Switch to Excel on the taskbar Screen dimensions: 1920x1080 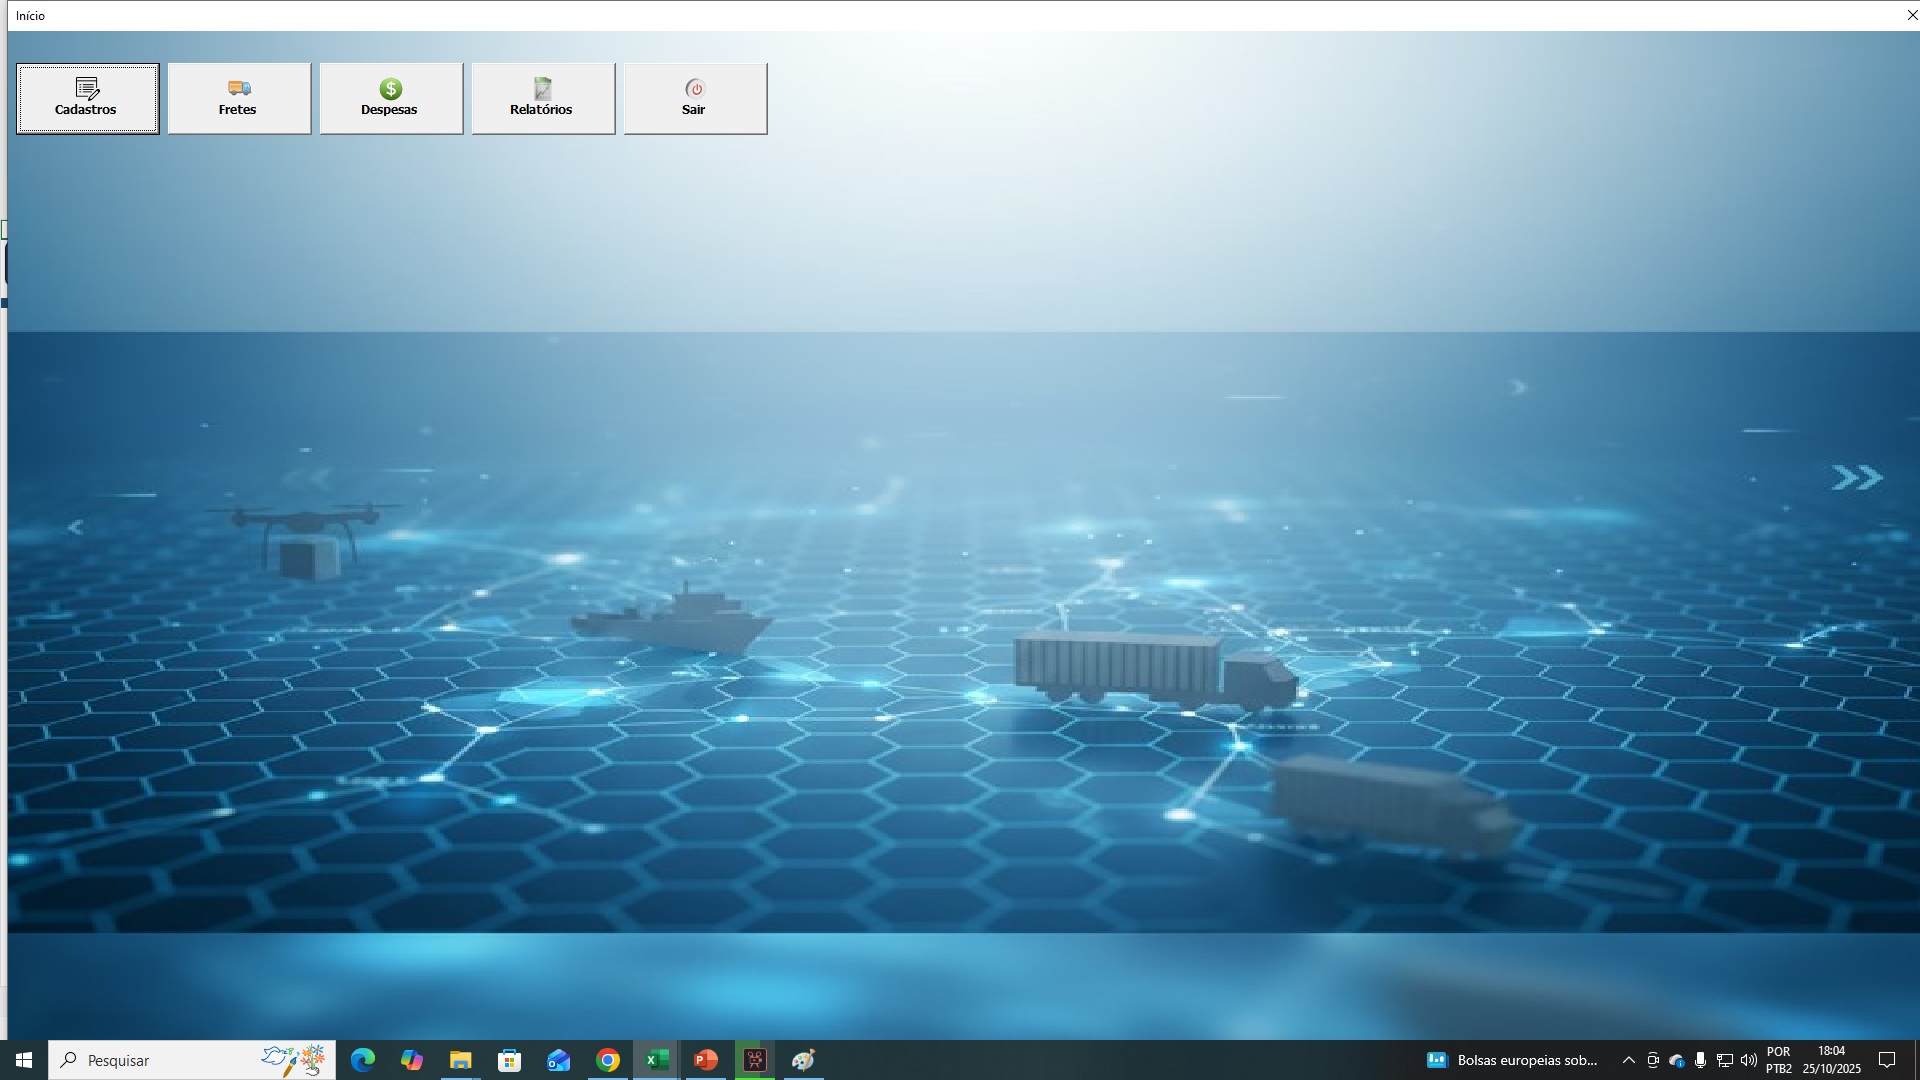click(657, 1060)
